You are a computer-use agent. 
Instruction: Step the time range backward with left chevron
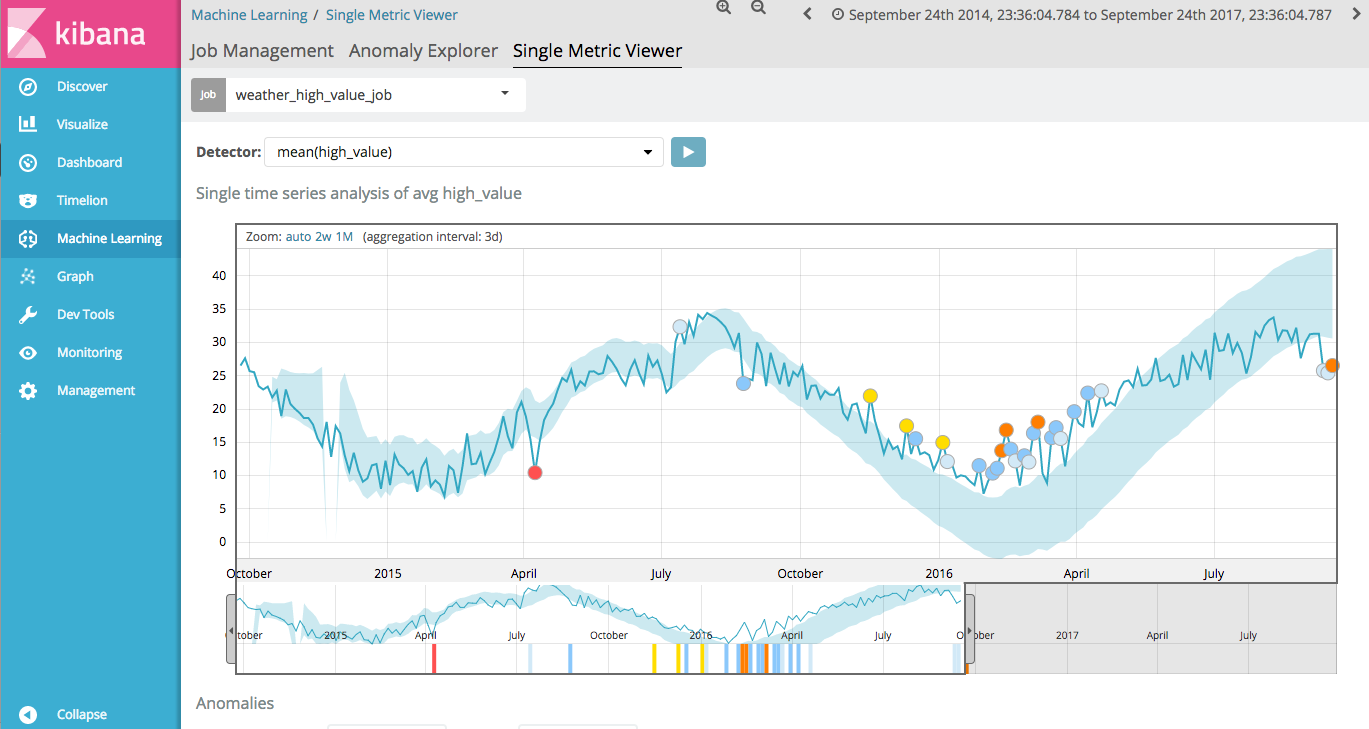pos(808,15)
